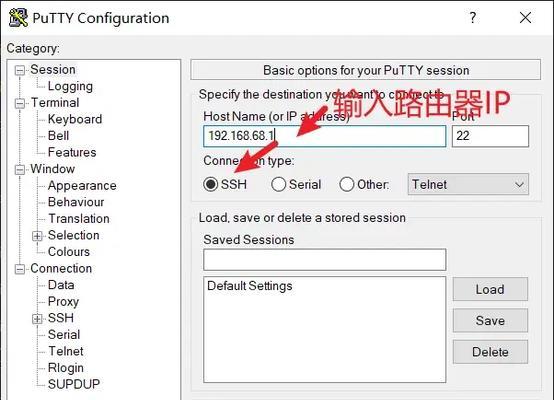Open the Data category
Viewport: 554px width, 400px height.
point(61,285)
